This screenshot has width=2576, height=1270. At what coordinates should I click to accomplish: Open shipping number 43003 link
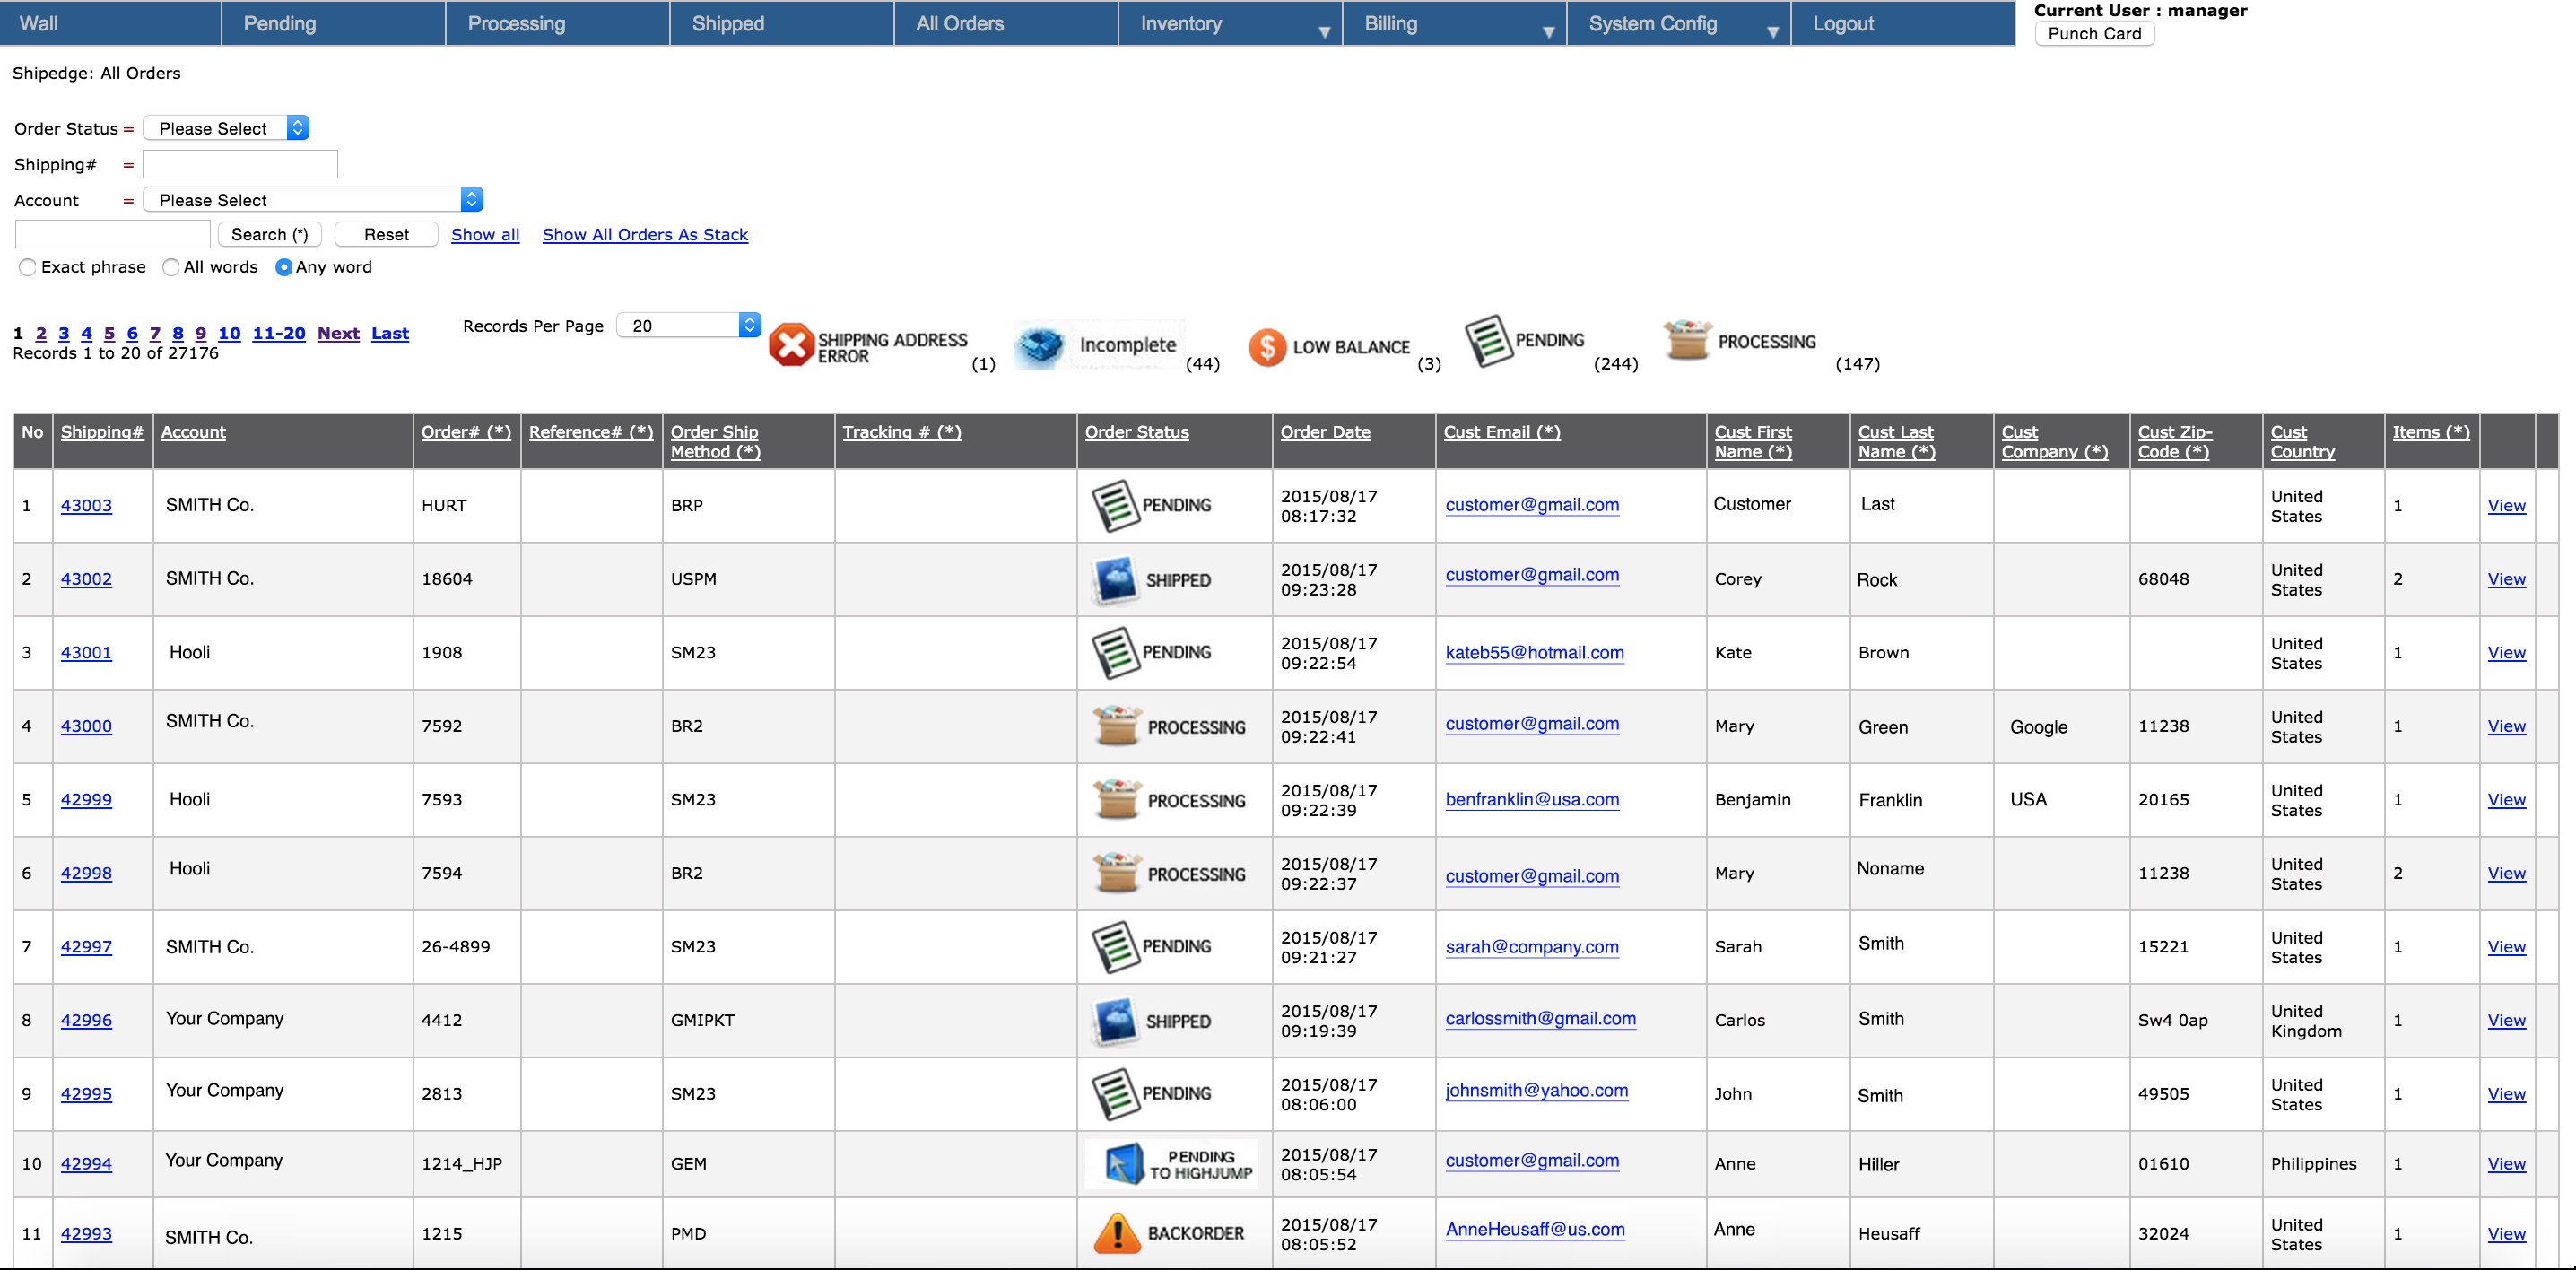click(86, 505)
